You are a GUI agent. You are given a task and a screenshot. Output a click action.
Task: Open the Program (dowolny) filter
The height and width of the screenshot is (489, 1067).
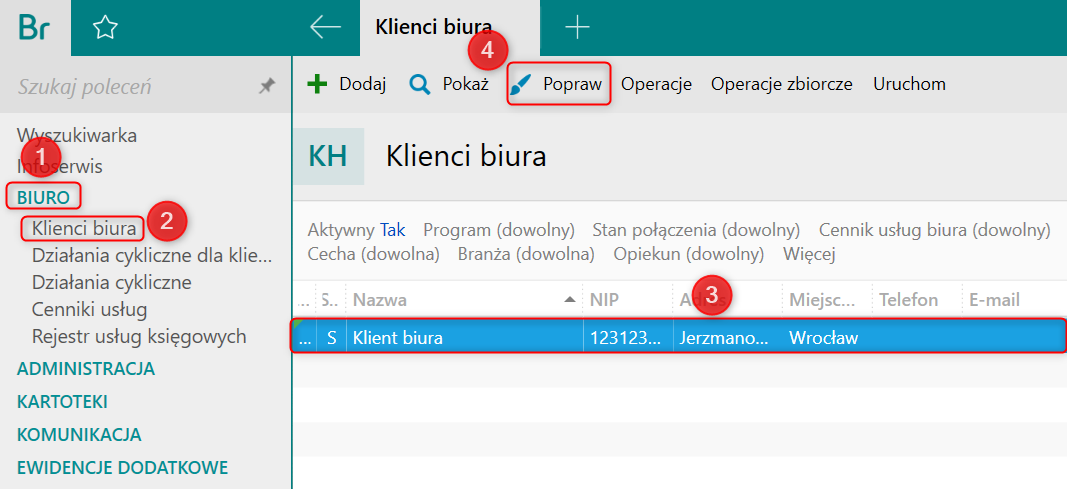point(499,230)
